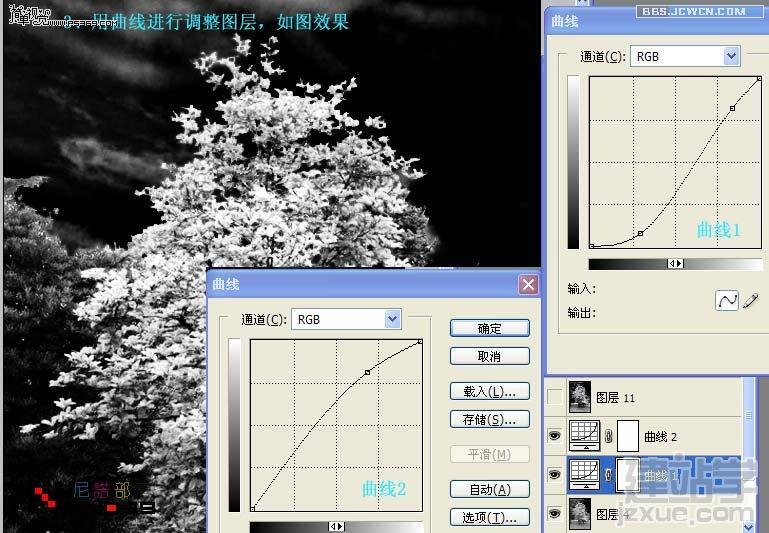Click the 曲线1 dialog title bar text
The width and height of the screenshot is (769, 533).
(x=565, y=22)
